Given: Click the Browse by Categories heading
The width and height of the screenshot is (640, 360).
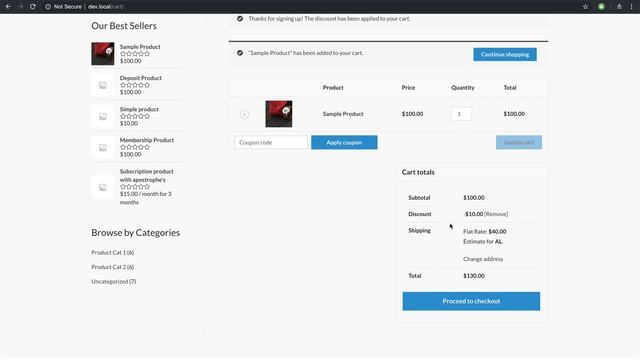Looking at the screenshot, I should tap(136, 233).
